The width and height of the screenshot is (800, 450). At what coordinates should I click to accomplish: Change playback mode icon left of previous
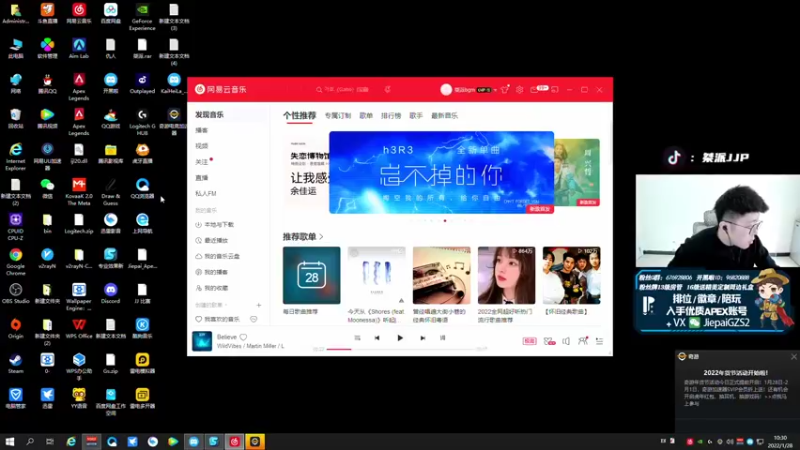[357, 338]
